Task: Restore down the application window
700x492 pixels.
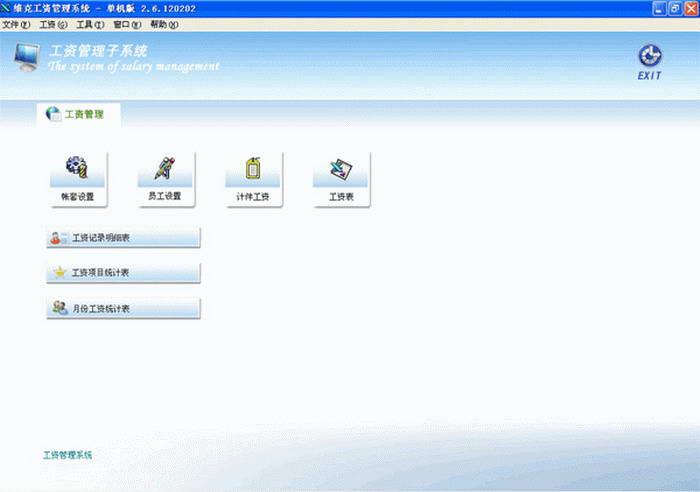Action: (675, 8)
